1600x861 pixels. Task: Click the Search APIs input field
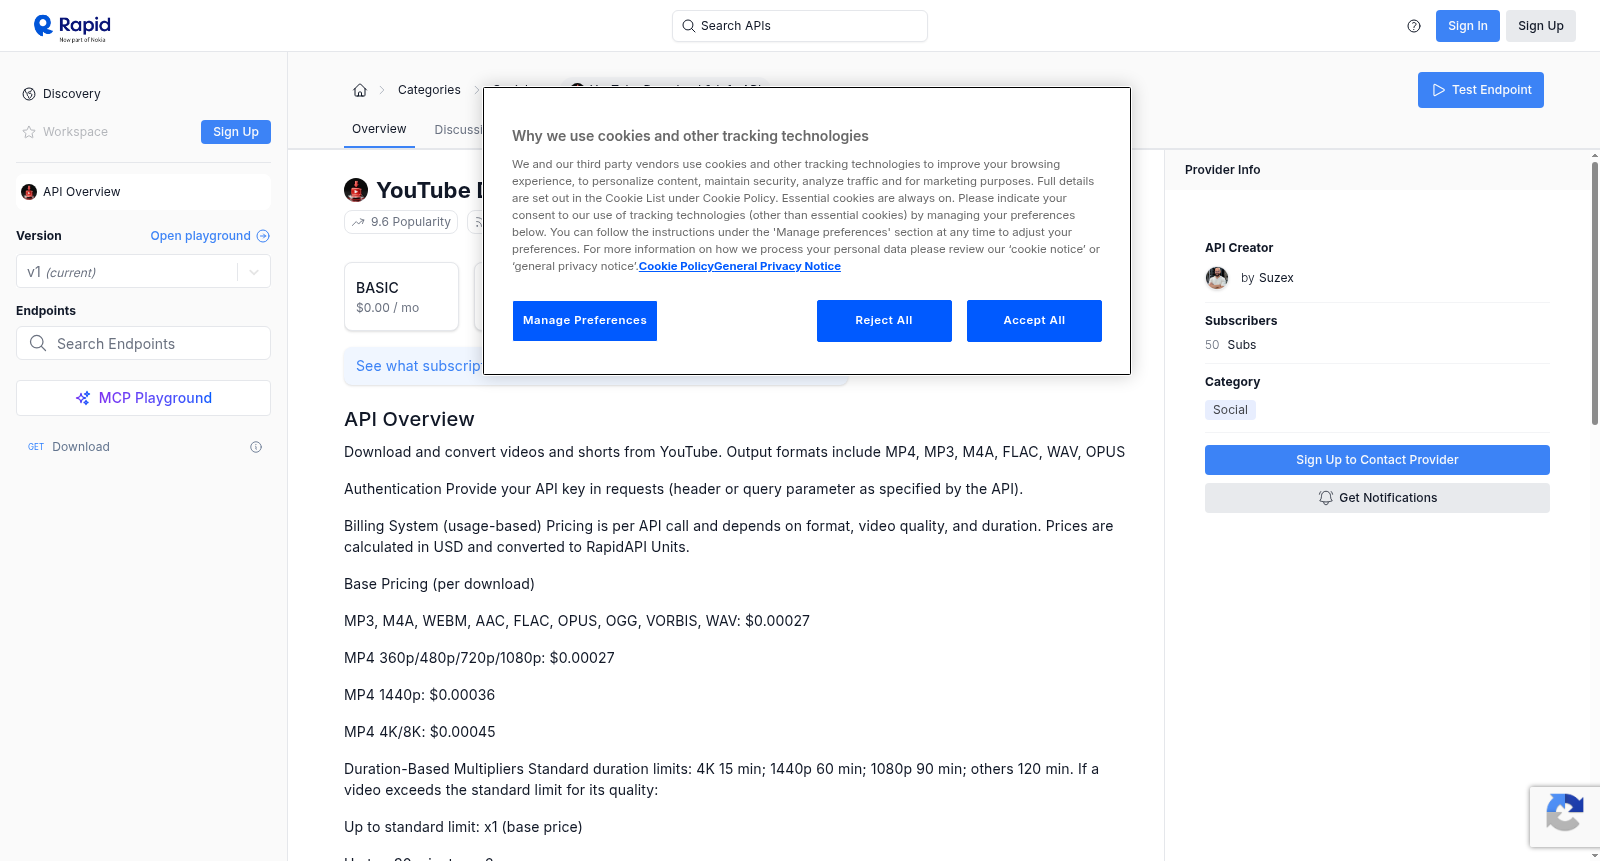point(800,26)
